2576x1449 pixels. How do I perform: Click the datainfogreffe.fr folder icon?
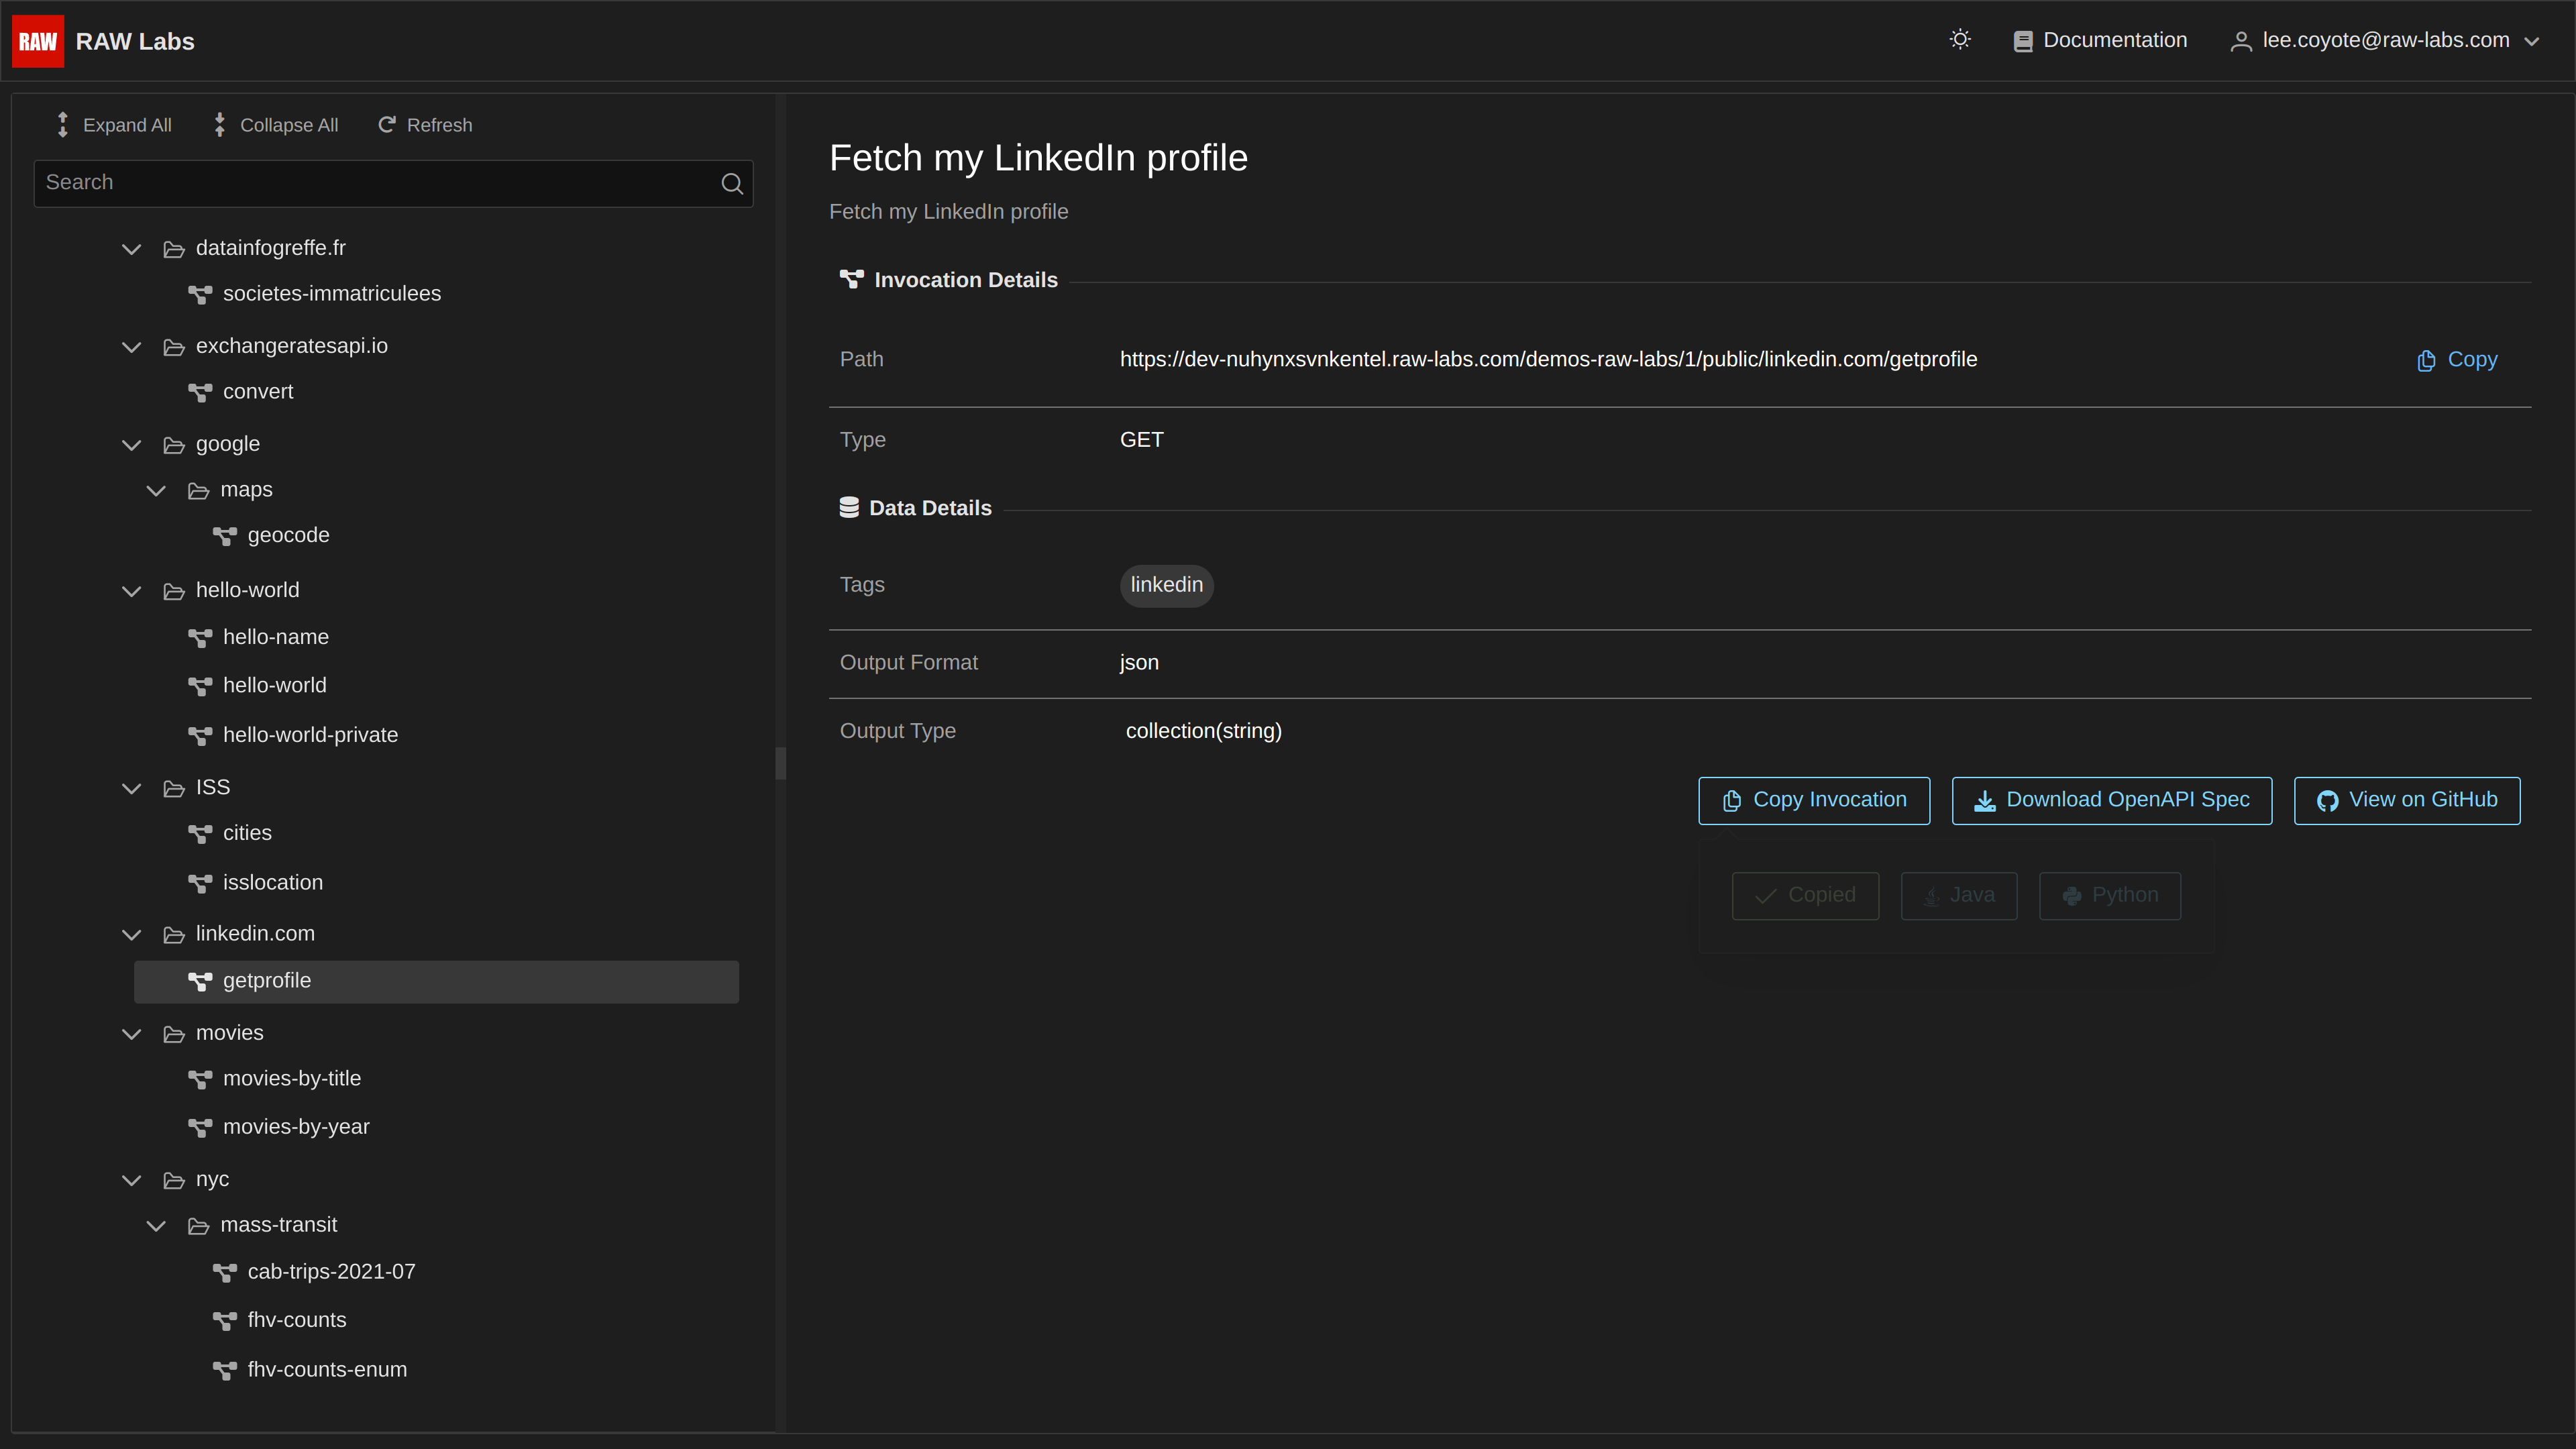(174, 249)
